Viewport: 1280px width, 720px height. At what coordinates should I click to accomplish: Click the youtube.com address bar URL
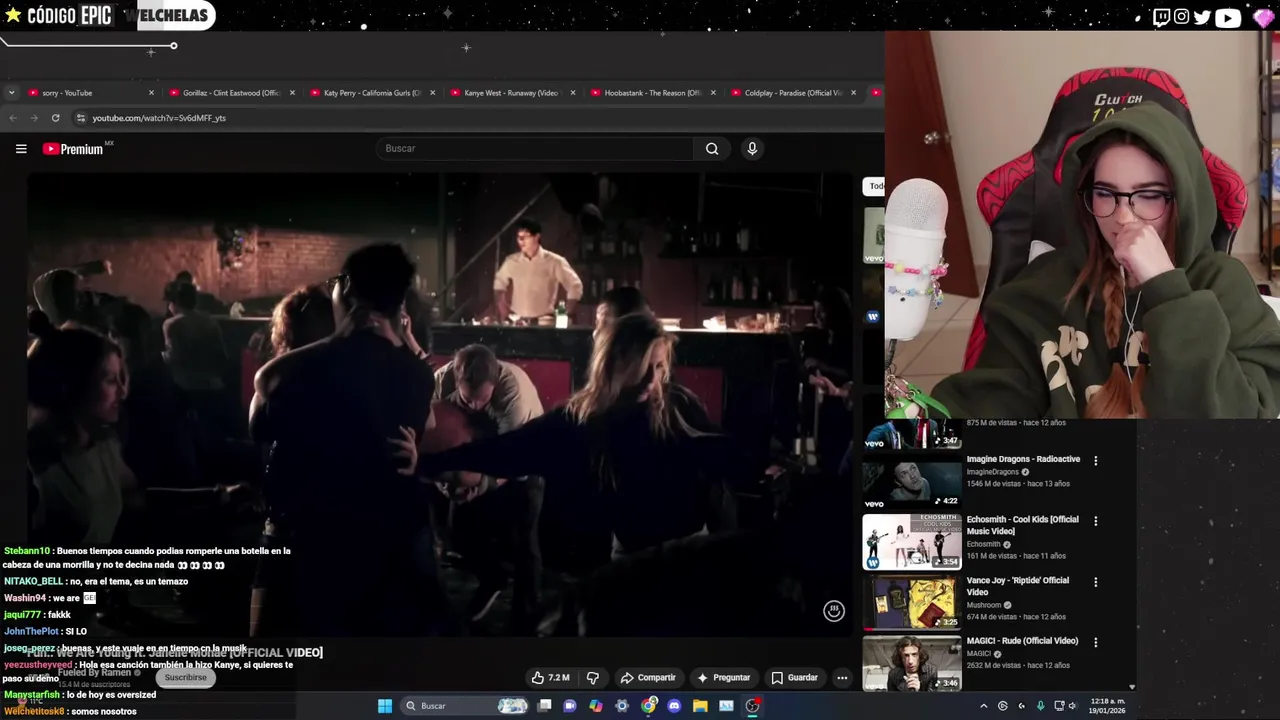tap(159, 118)
